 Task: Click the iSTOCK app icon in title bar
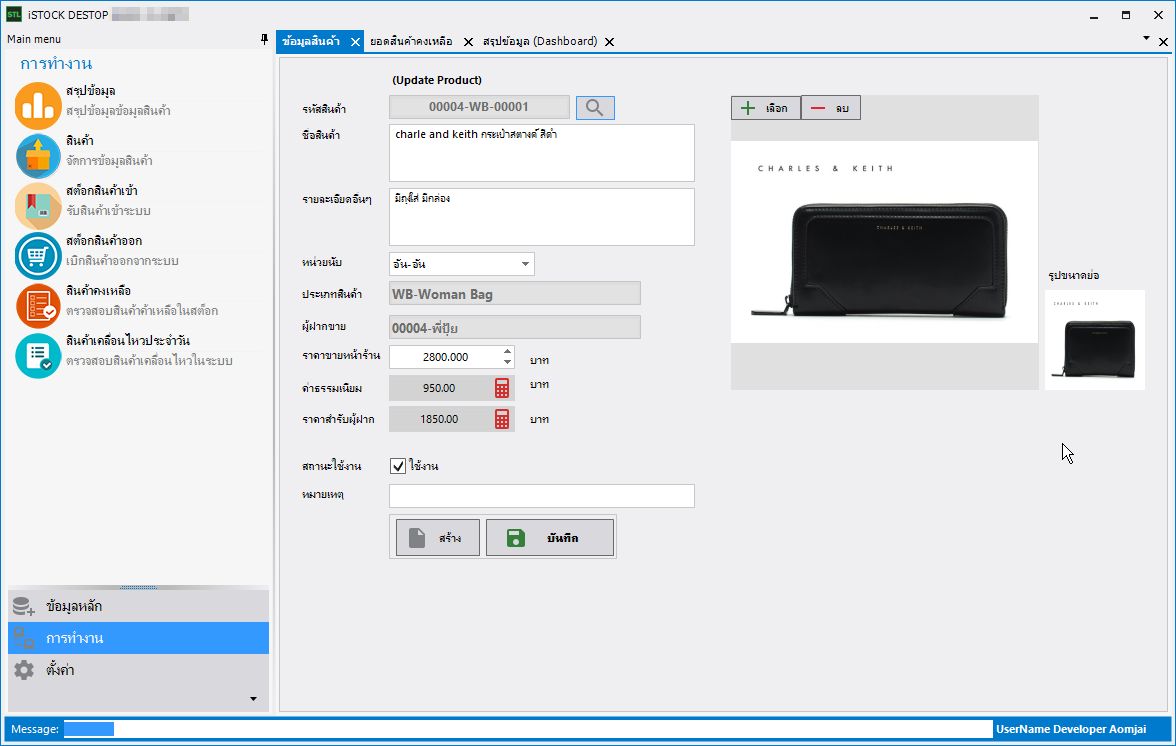click(14, 14)
